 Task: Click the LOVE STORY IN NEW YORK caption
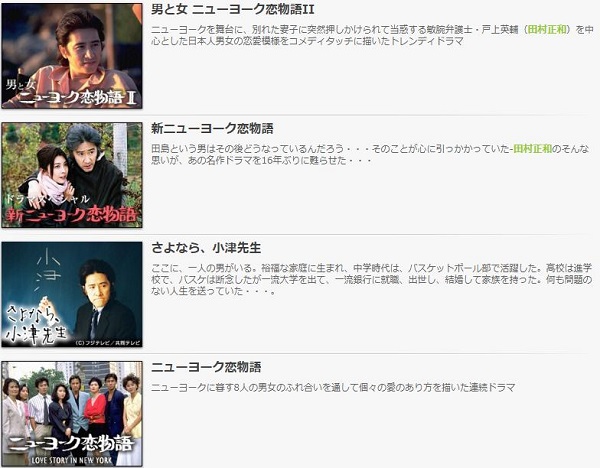72,460
